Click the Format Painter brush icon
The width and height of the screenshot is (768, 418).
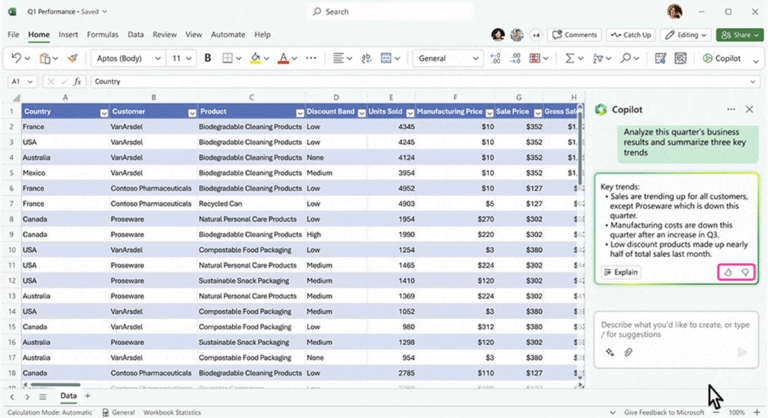[x=72, y=58]
